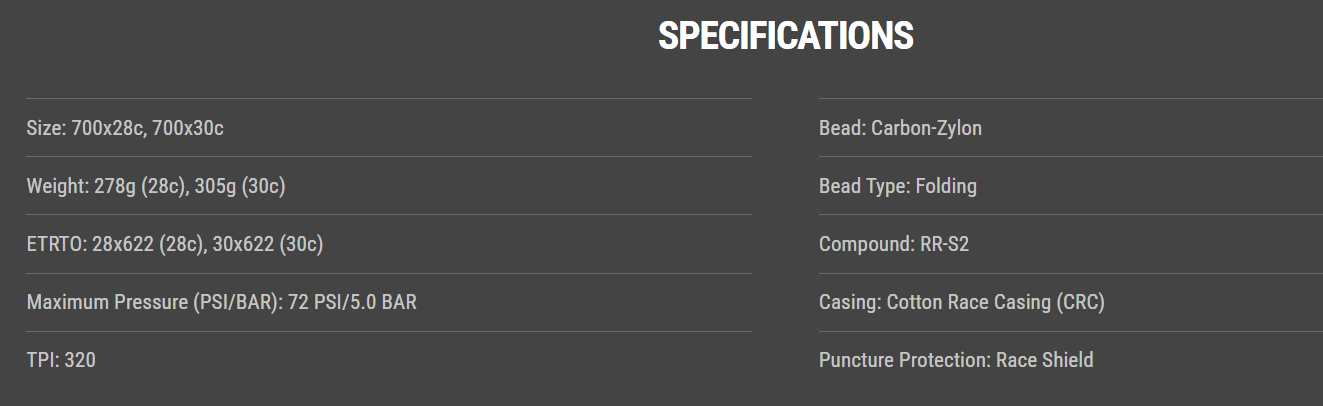Select the 72 PSI/5.0 BAR value
Viewport: 1323px width, 406px height.
(352, 302)
